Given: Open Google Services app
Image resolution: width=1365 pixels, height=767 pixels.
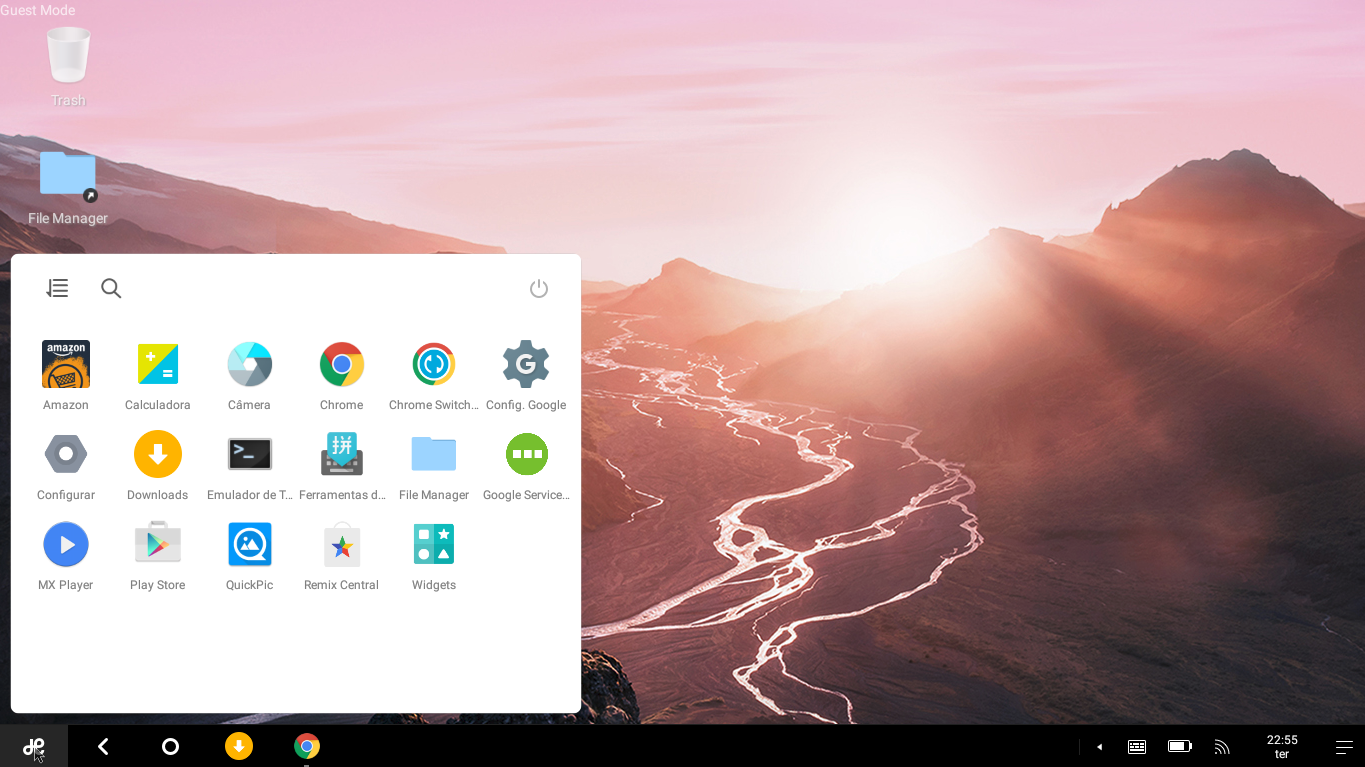Looking at the screenshot, I should 526,465.
